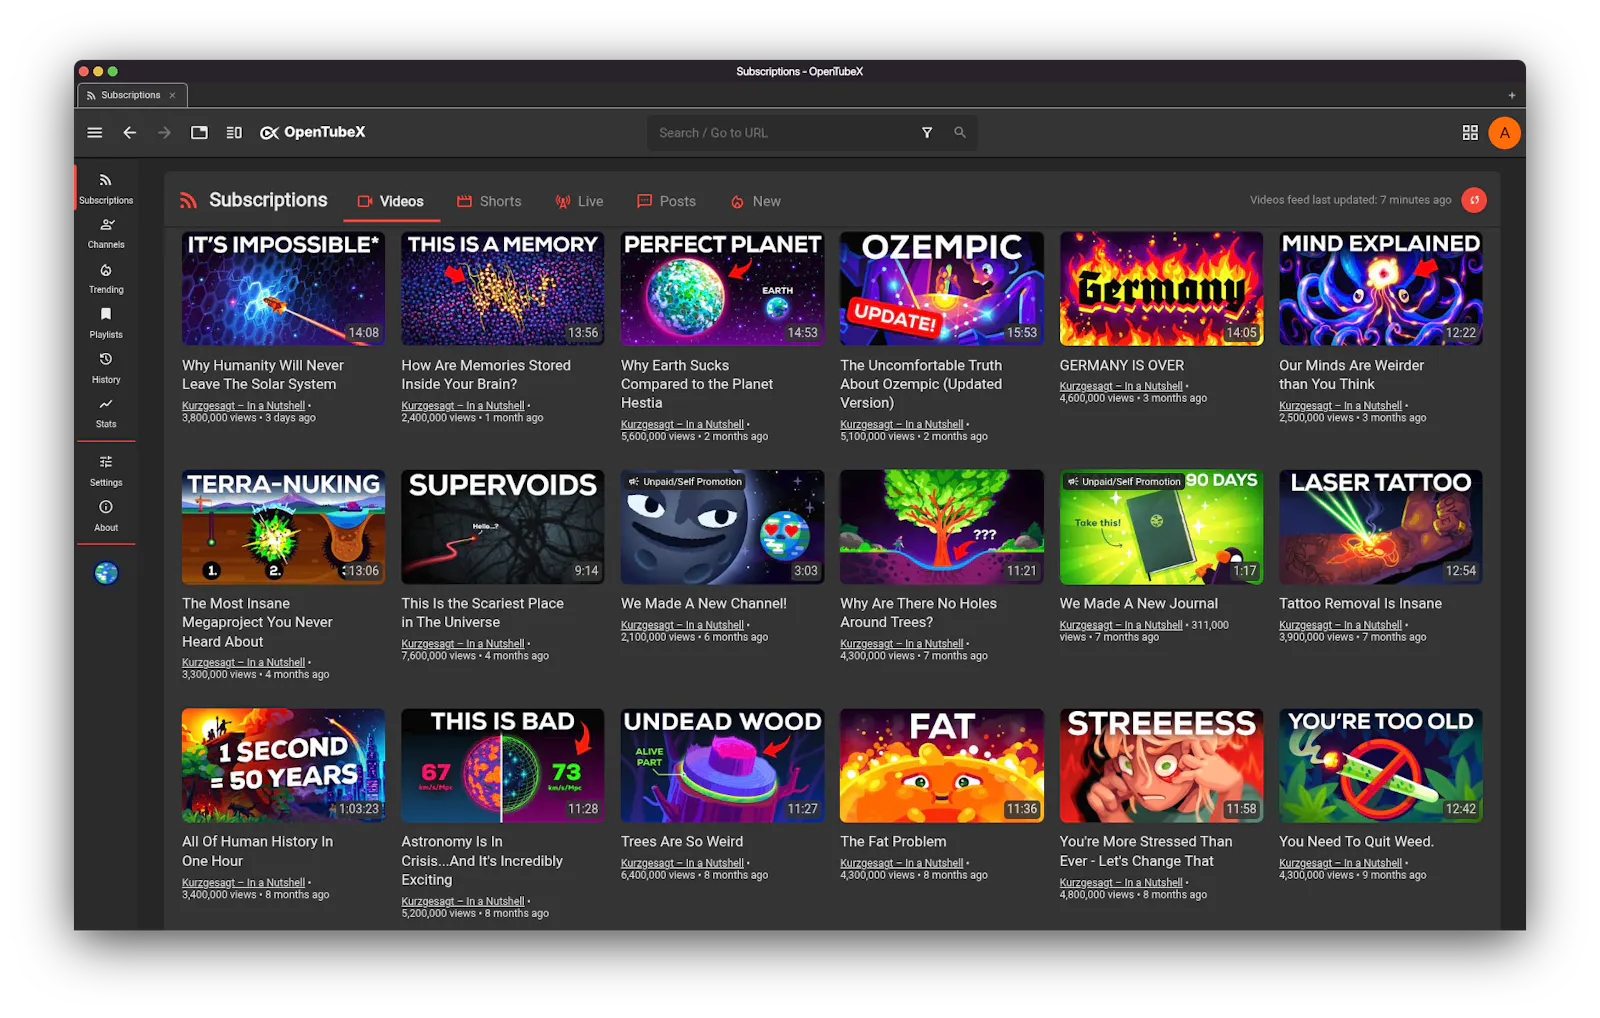Open About in the sidebar

coord(106,515)
